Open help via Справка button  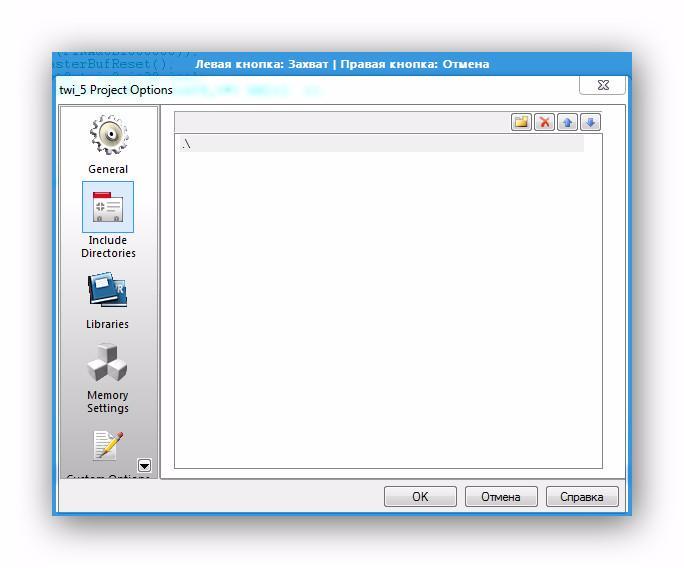pyautogui.click(x=582, y=496)
